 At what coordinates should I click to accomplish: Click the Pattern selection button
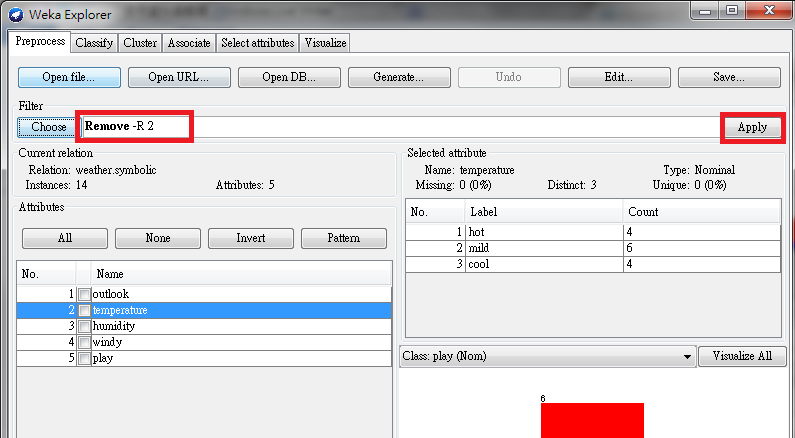pyautogui.click(x=344, y=238)
